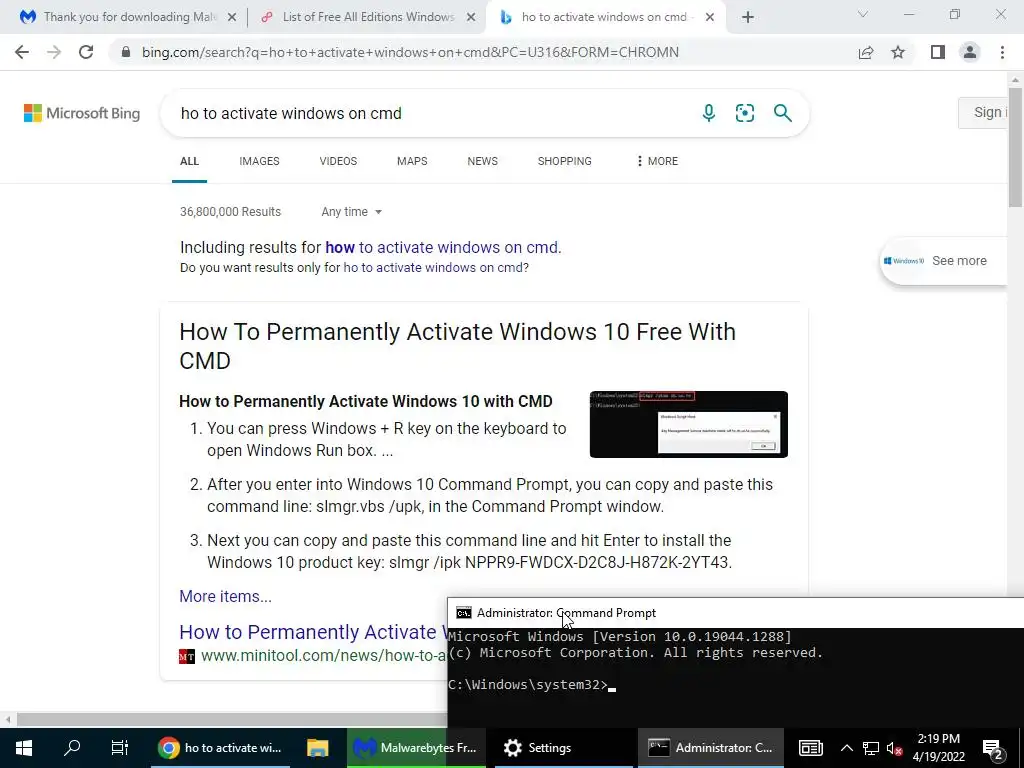Open the command prompt thumbnail image
1024x768 pixels.
coord(688,424)
